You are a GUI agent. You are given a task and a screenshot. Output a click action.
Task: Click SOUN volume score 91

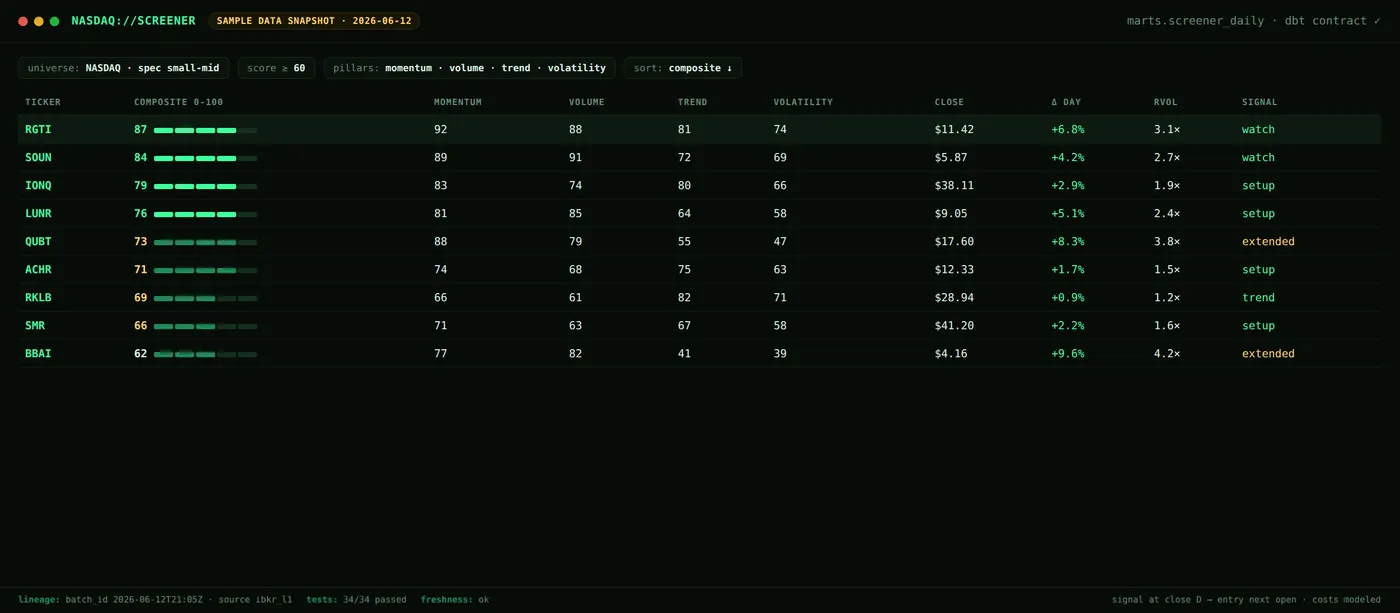(x=576, y=157)
